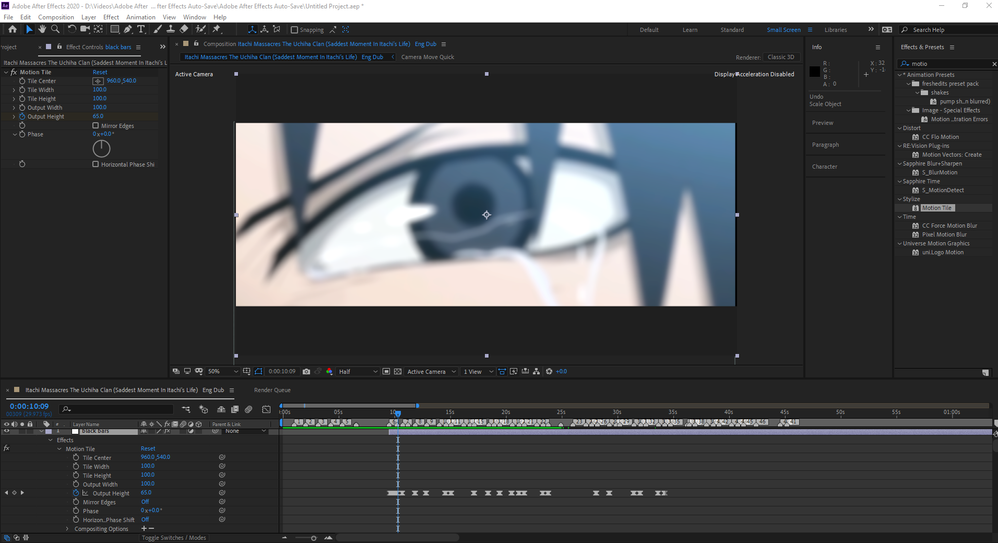Screen dimensions: 998x543
Task: Click Reset Exposure icon in viewer
Action: point(549,371)
